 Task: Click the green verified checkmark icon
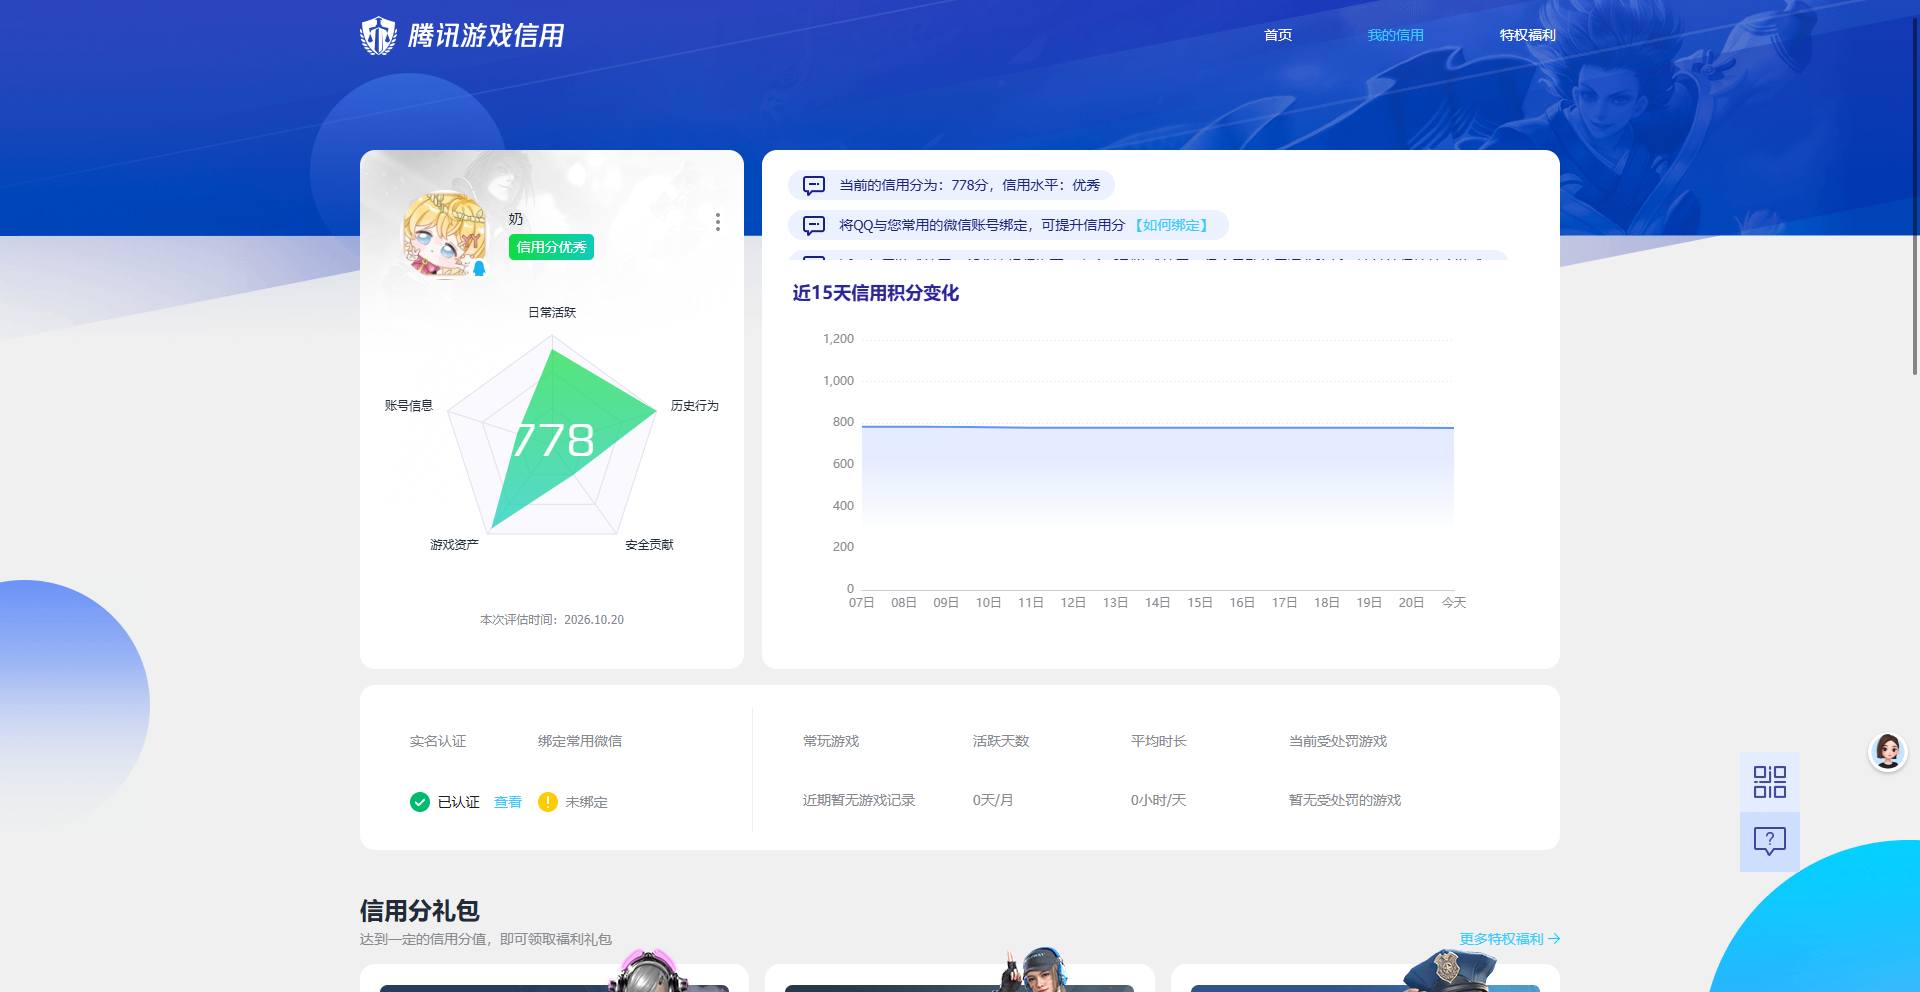click(420, 802)
